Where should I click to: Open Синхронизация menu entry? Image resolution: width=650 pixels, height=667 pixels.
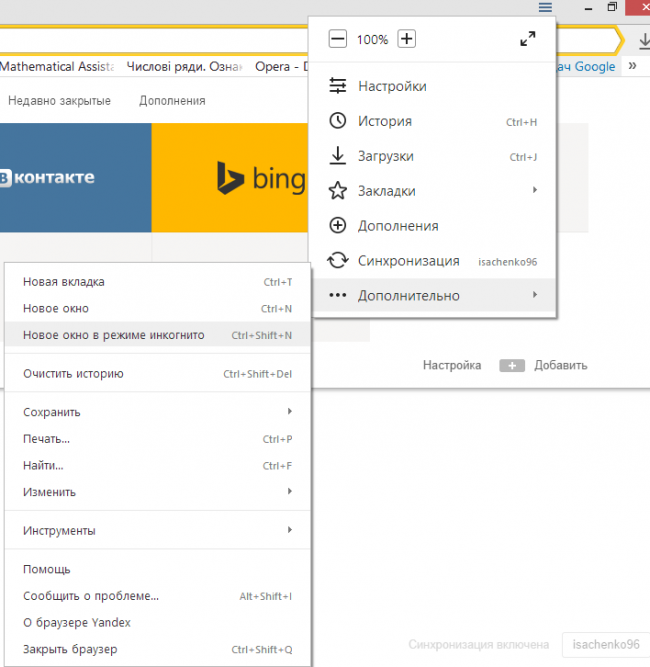(x=433, y=260)
